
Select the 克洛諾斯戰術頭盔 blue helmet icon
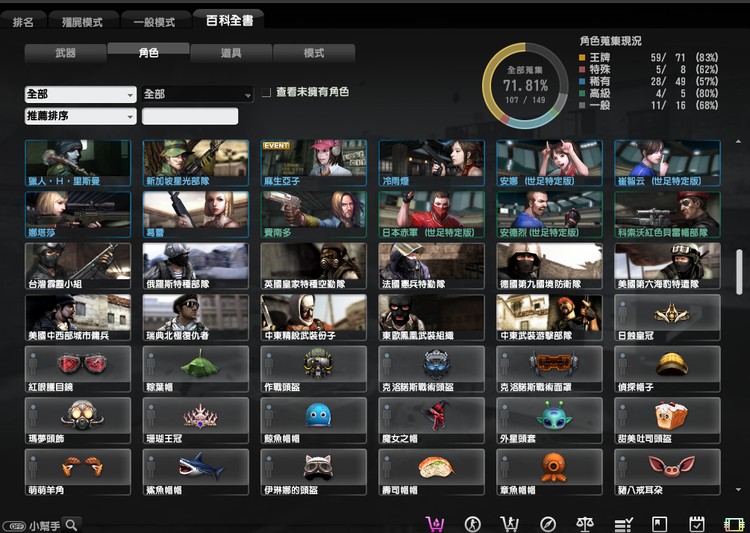coord(436,364)
